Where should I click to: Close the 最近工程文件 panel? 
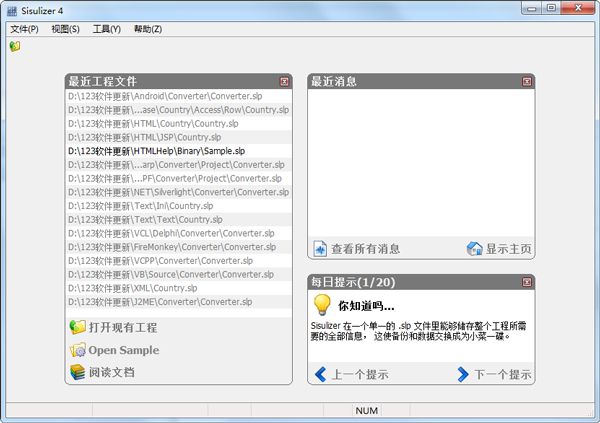[284, 82]
